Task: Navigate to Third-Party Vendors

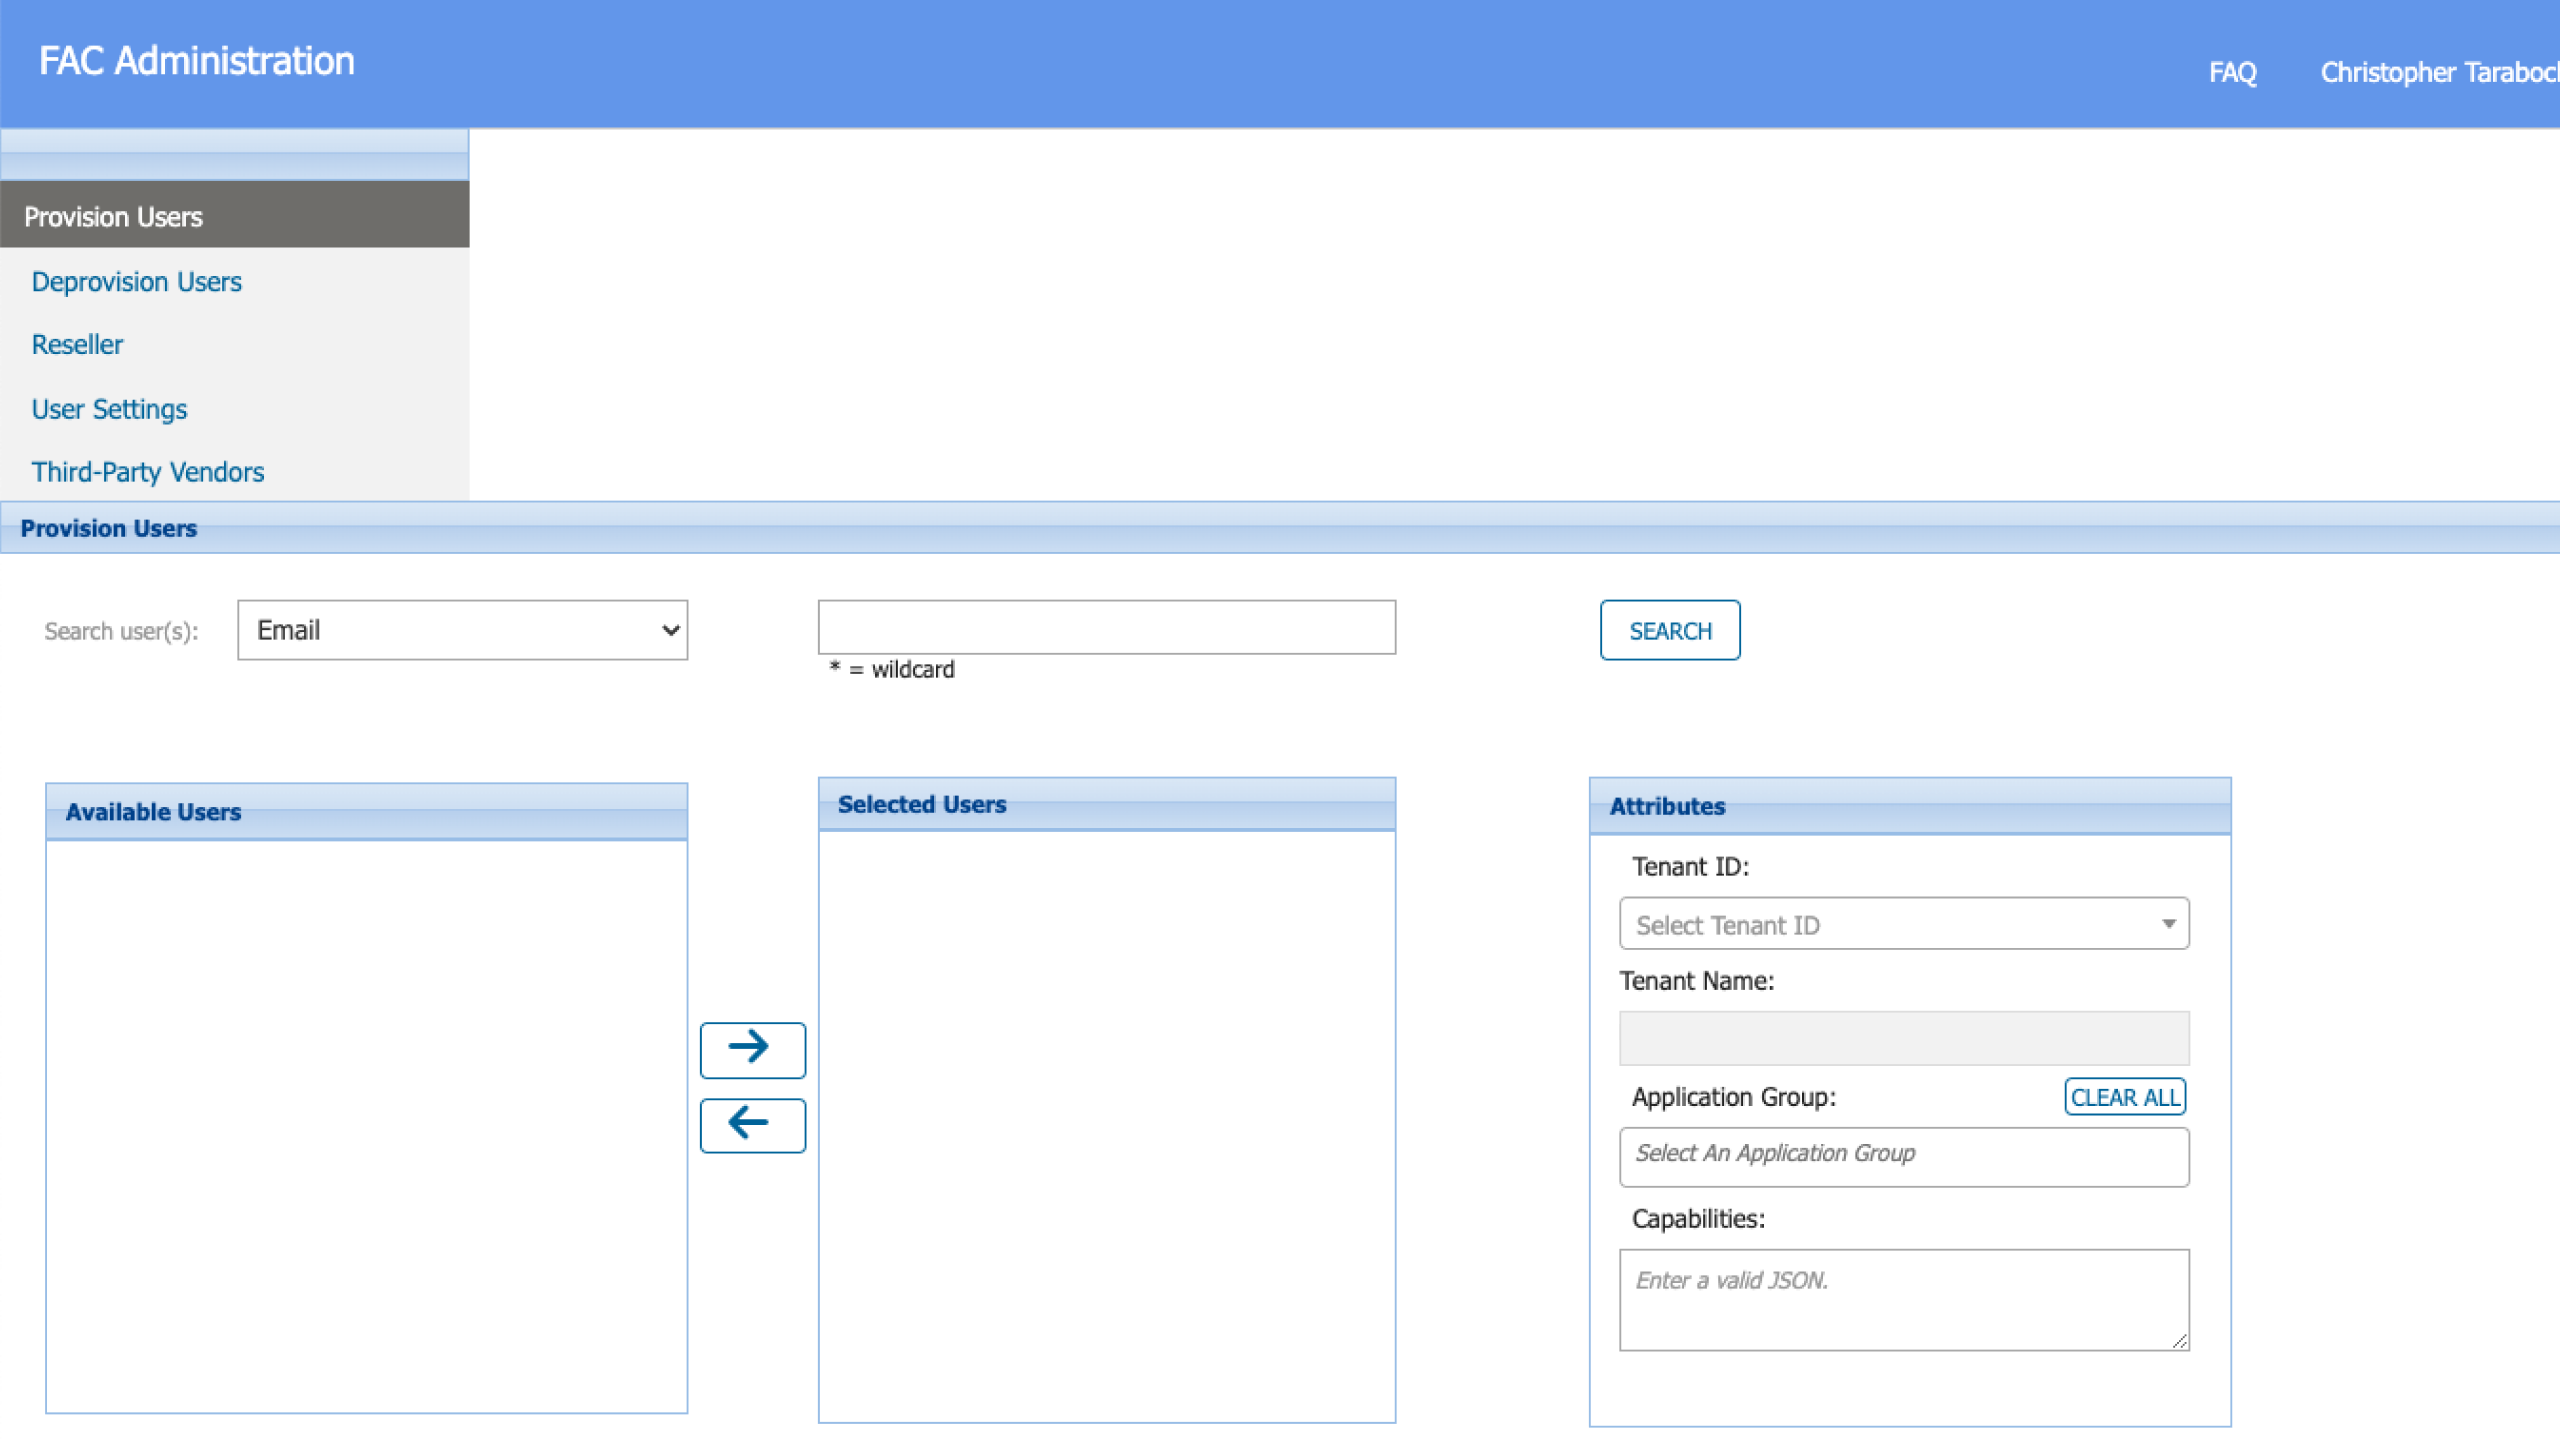Action: pos(148,472)
